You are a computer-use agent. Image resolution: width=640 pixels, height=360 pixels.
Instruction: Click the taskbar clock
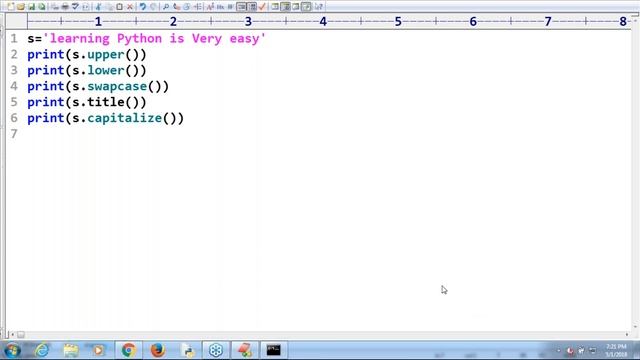pos(616,350)
